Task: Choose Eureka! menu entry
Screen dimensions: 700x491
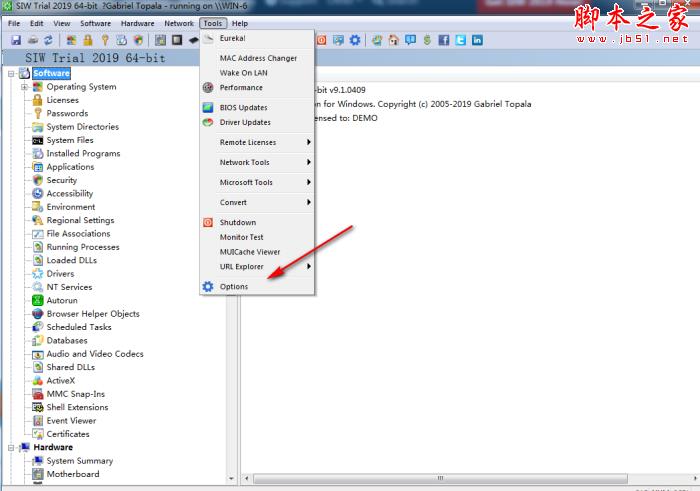Action: click(x=257, y=38)
